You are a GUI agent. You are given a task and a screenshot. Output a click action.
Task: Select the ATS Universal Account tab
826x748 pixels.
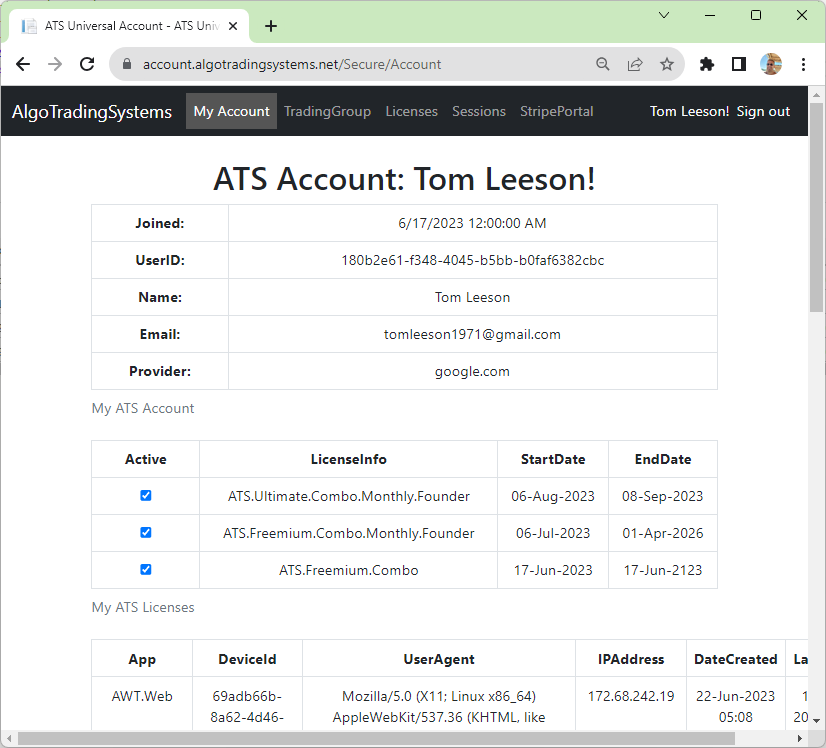[x=130, y=26]
